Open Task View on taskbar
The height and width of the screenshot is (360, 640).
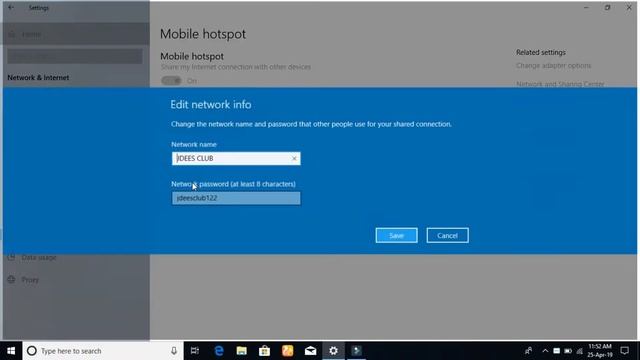point(195,351)
